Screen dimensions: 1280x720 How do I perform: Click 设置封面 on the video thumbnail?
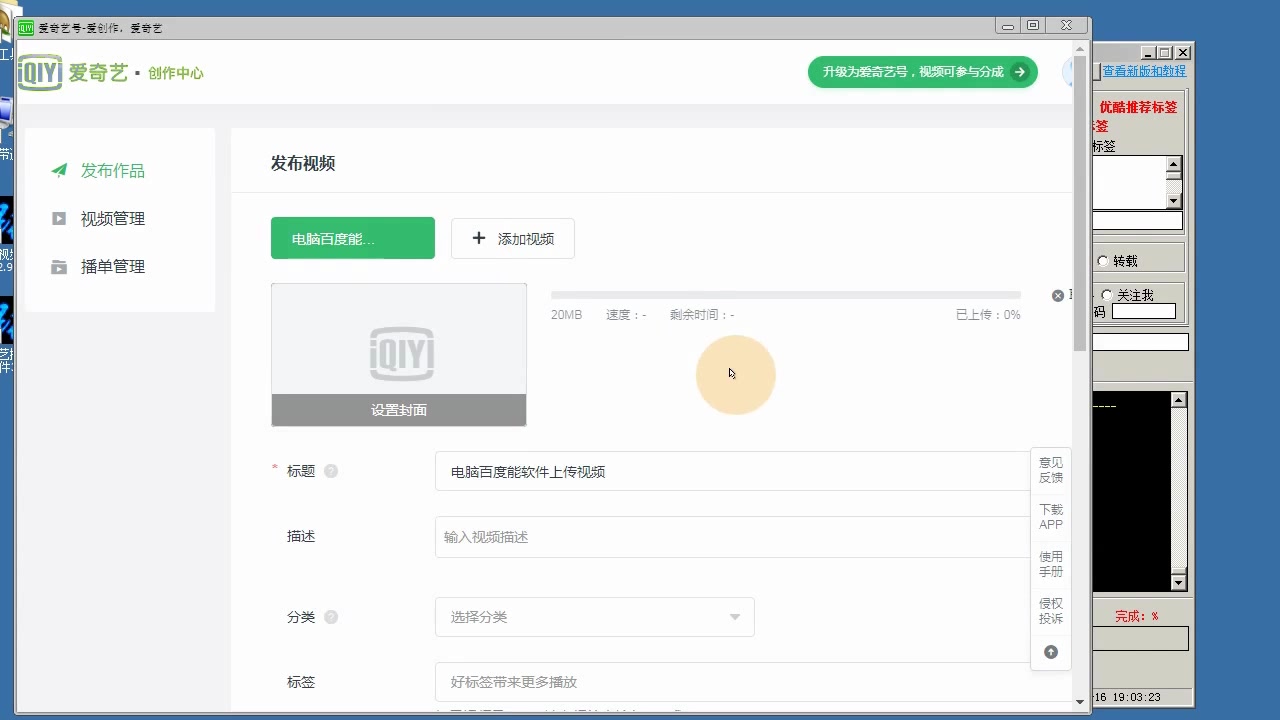pos(398,410)
